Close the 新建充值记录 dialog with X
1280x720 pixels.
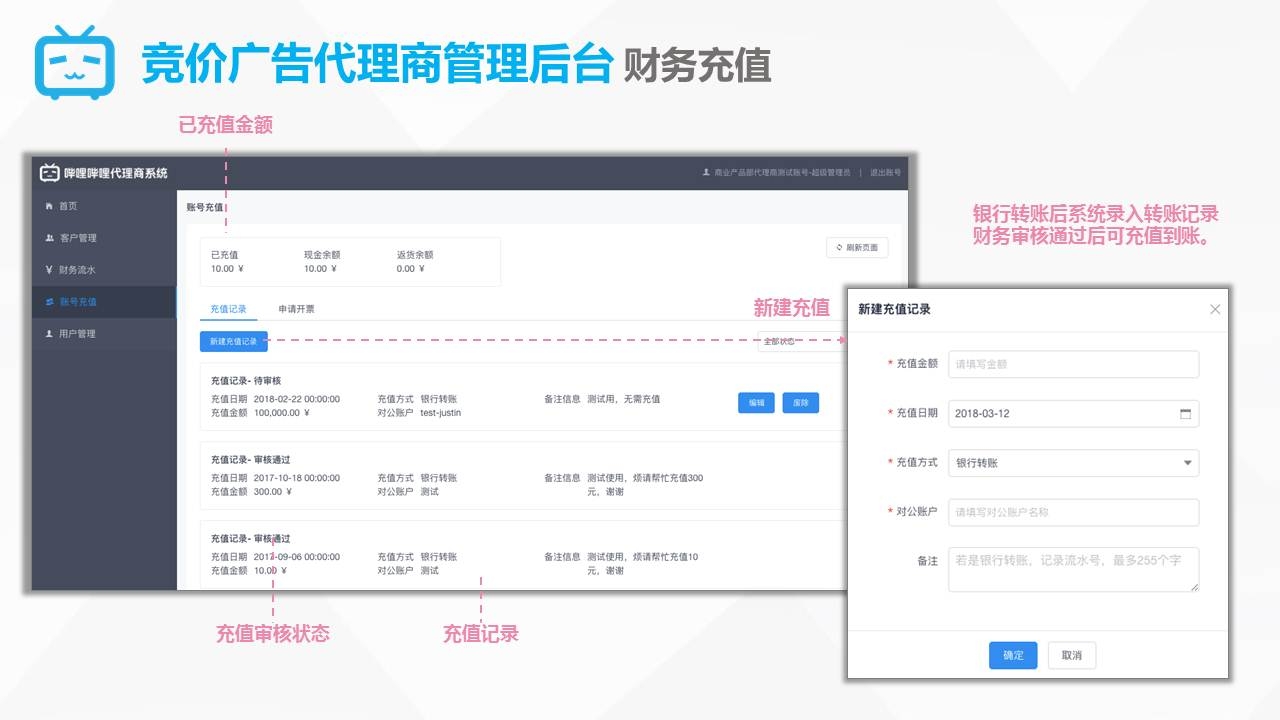1215,310
